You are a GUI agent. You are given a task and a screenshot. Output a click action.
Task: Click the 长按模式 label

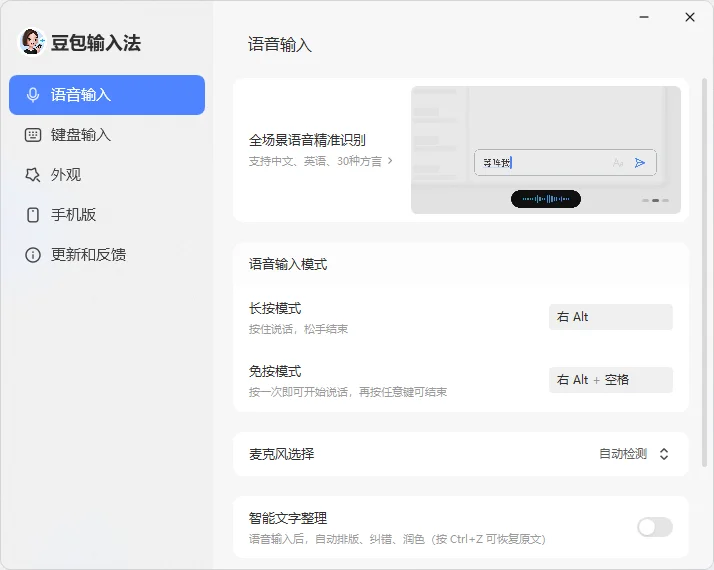pos(275,308)
